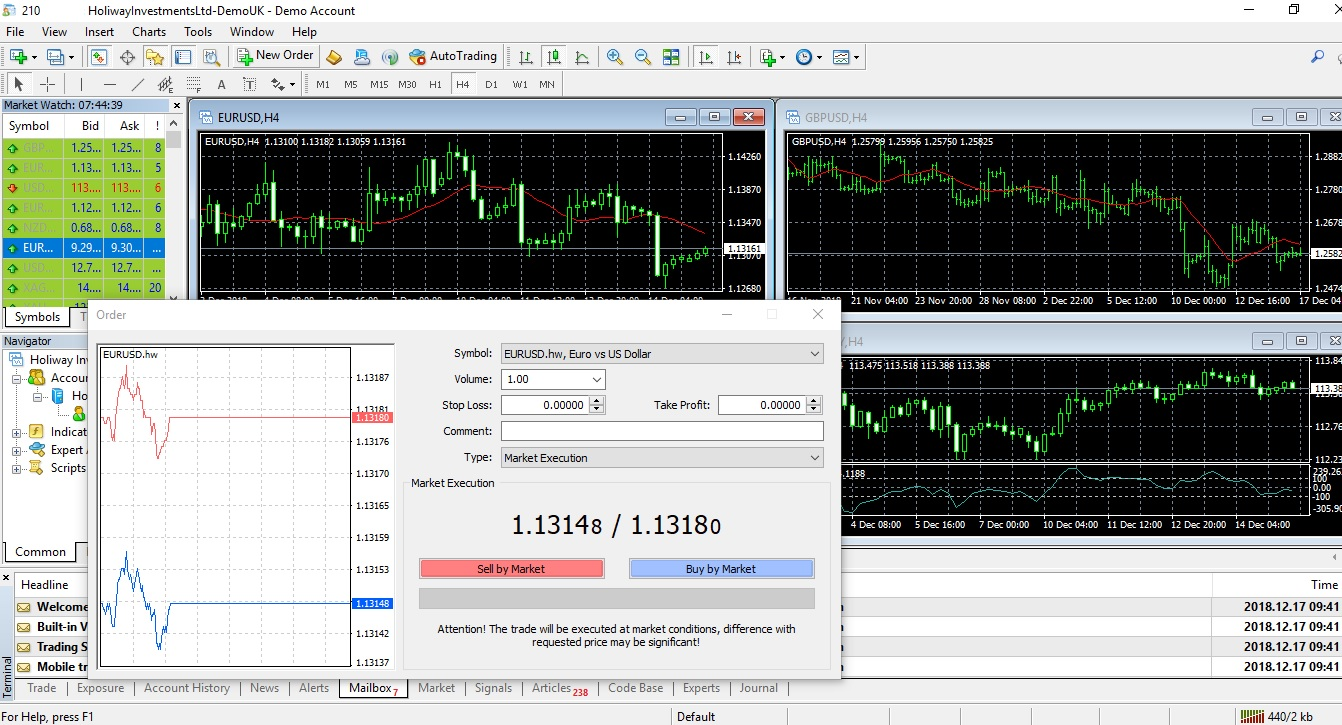Open the Charts menu
1342x725 pixels.
point(149,32)
